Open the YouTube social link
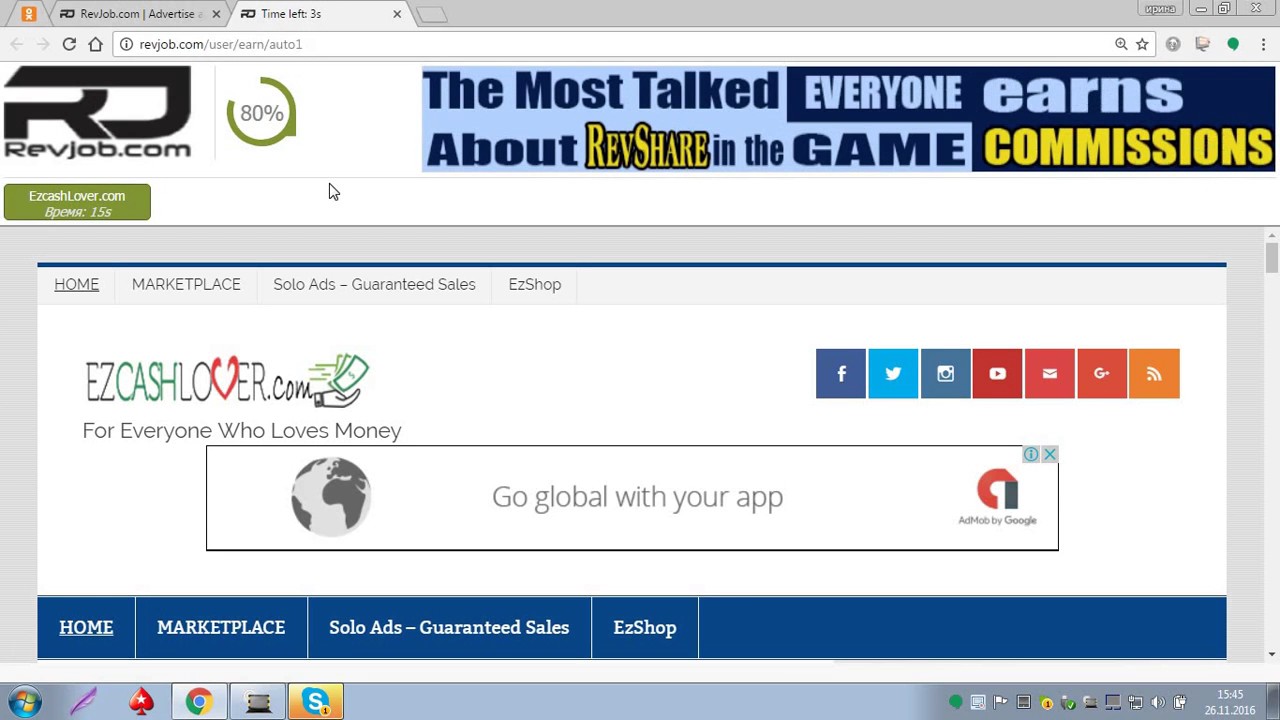Screen dimensions: 1280x720 coord(997,374)
